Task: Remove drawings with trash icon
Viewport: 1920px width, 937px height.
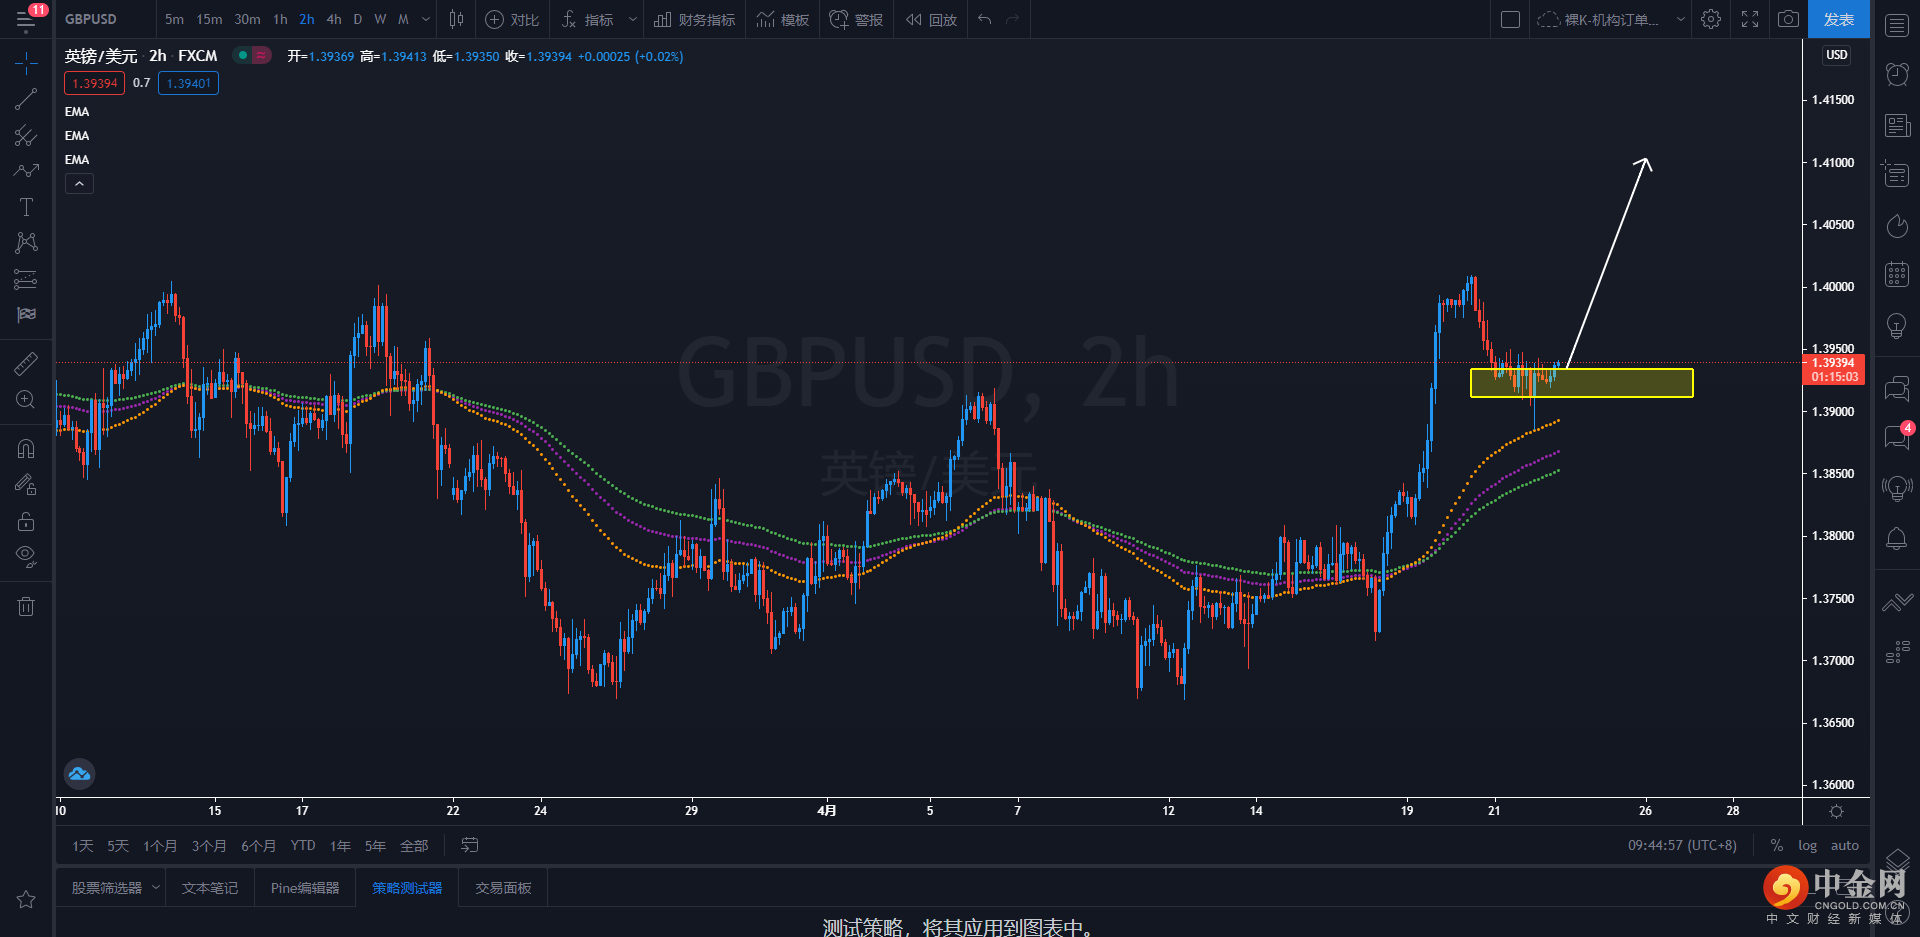Action: [26, 606]
